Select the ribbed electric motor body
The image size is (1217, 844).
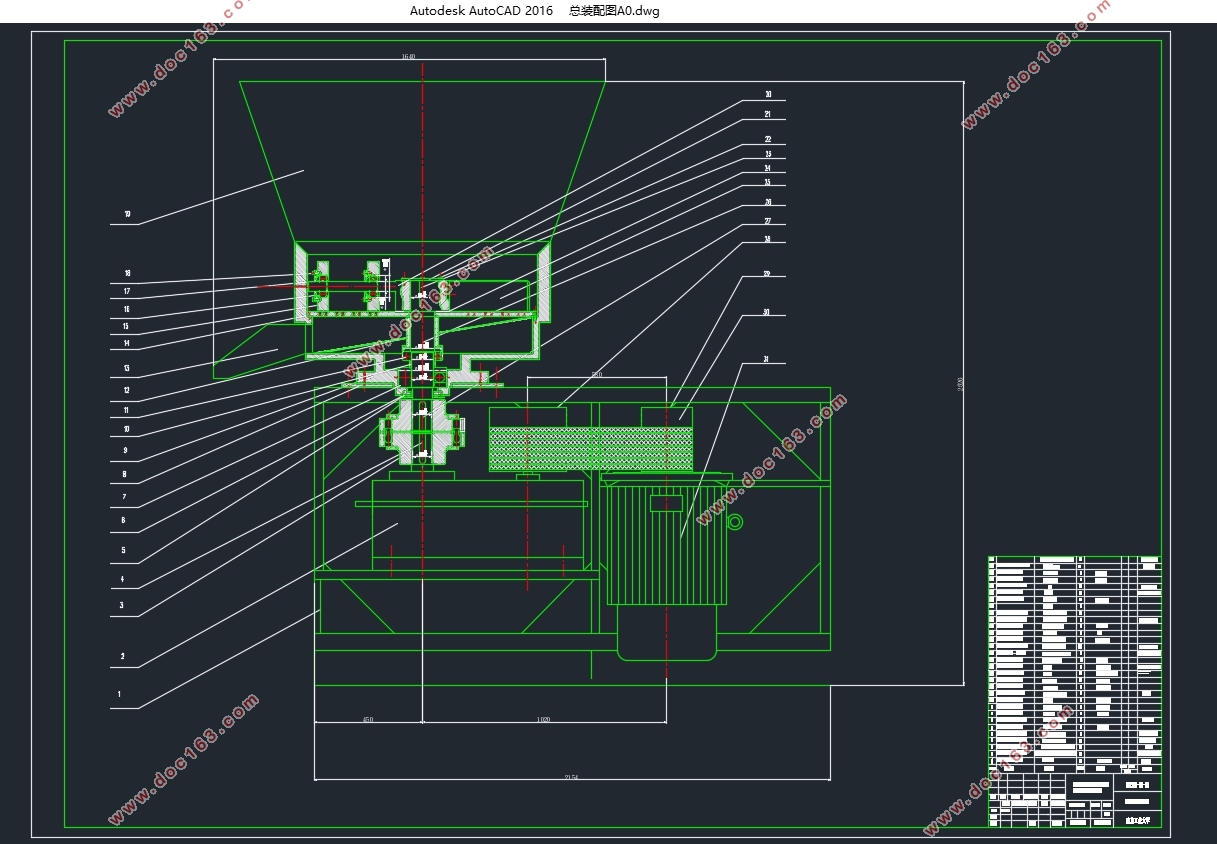668,545
